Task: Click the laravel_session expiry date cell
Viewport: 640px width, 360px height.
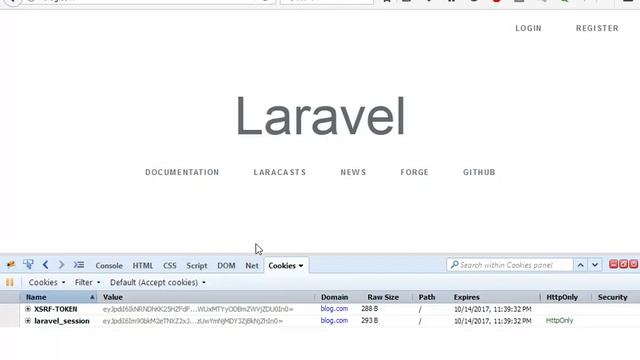Action: point(493,321)
